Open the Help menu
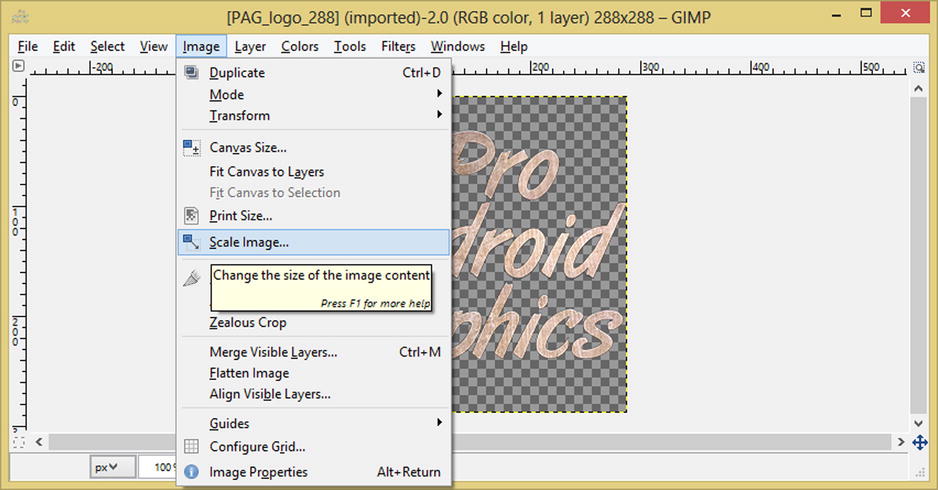 pyautogui.click(x=514, y=46)
